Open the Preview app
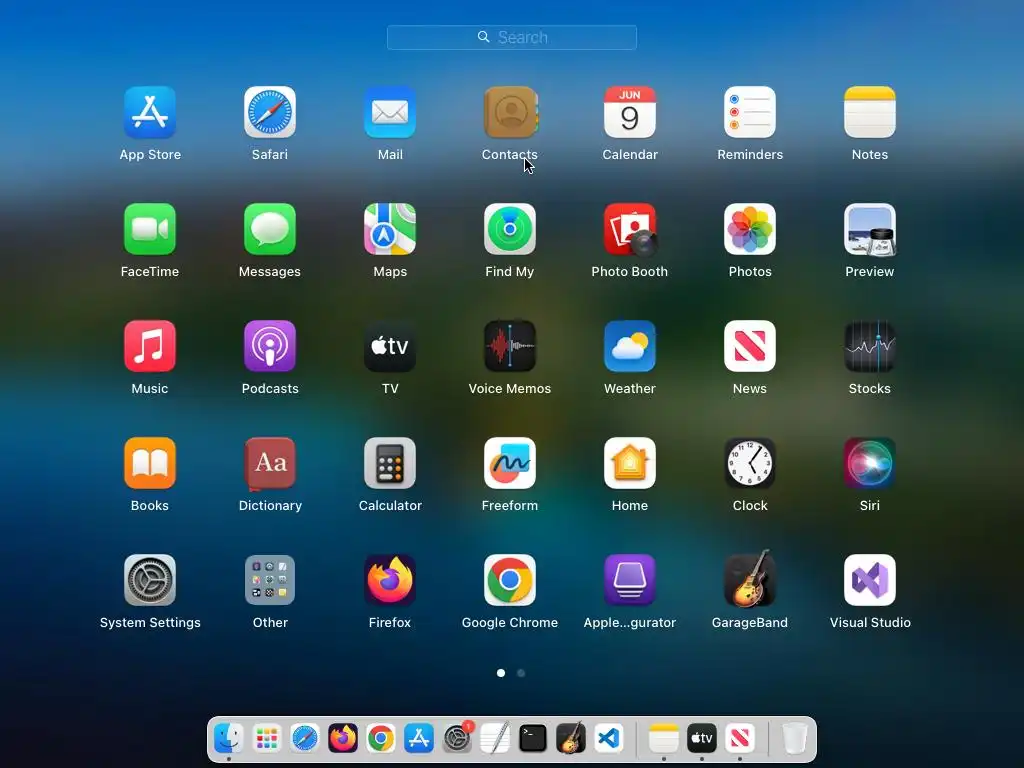This screenshot has height=768, width=1024. [x=870, y=229]
